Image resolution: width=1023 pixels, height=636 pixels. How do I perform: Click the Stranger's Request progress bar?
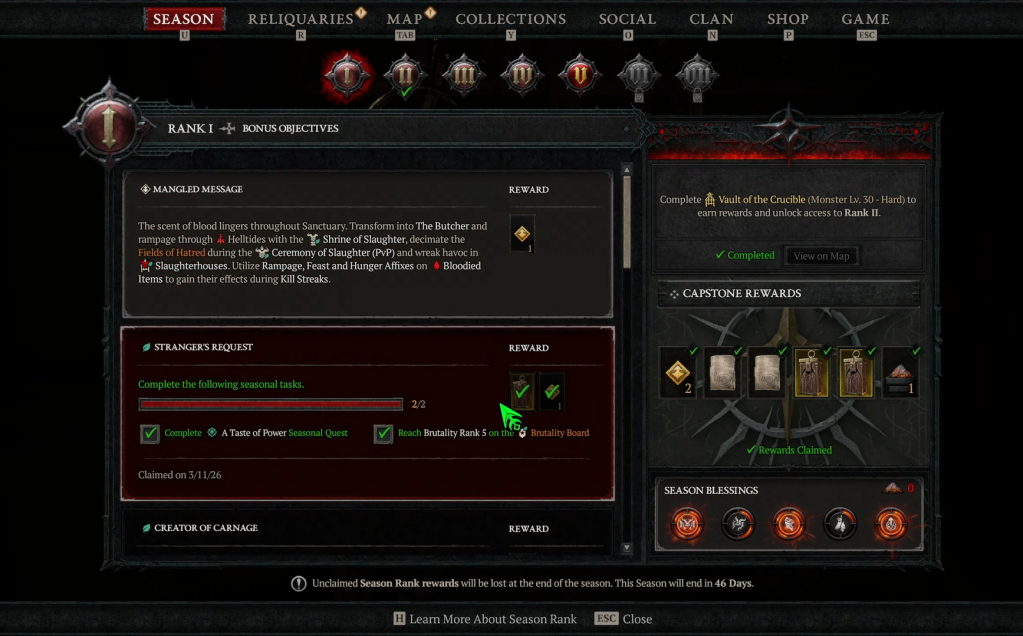pos(271,404)
